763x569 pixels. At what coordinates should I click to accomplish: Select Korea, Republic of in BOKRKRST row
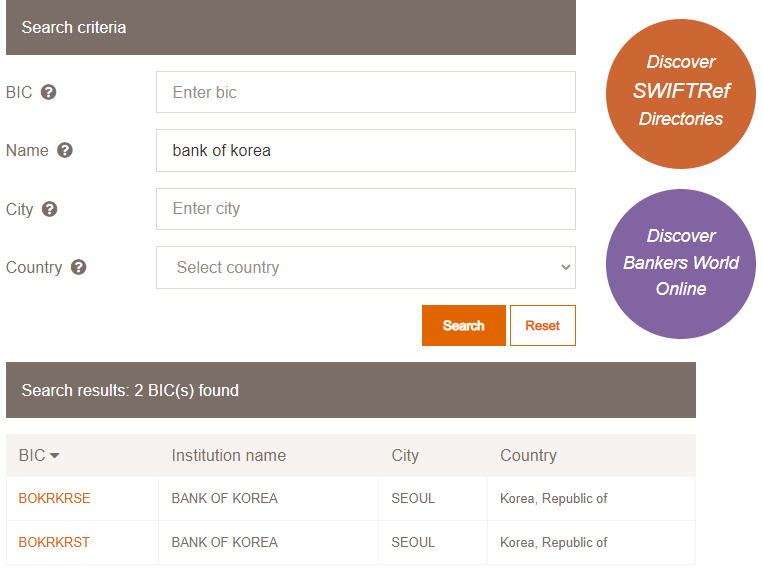[554, 542]
